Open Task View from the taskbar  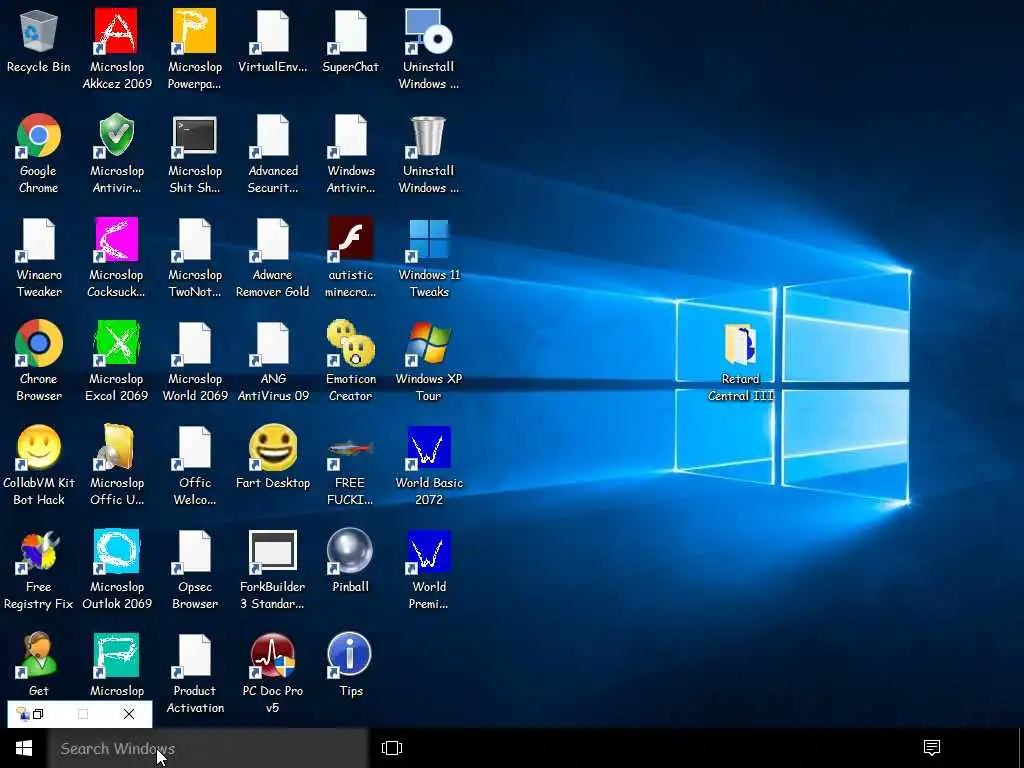(x=392, y=748)
